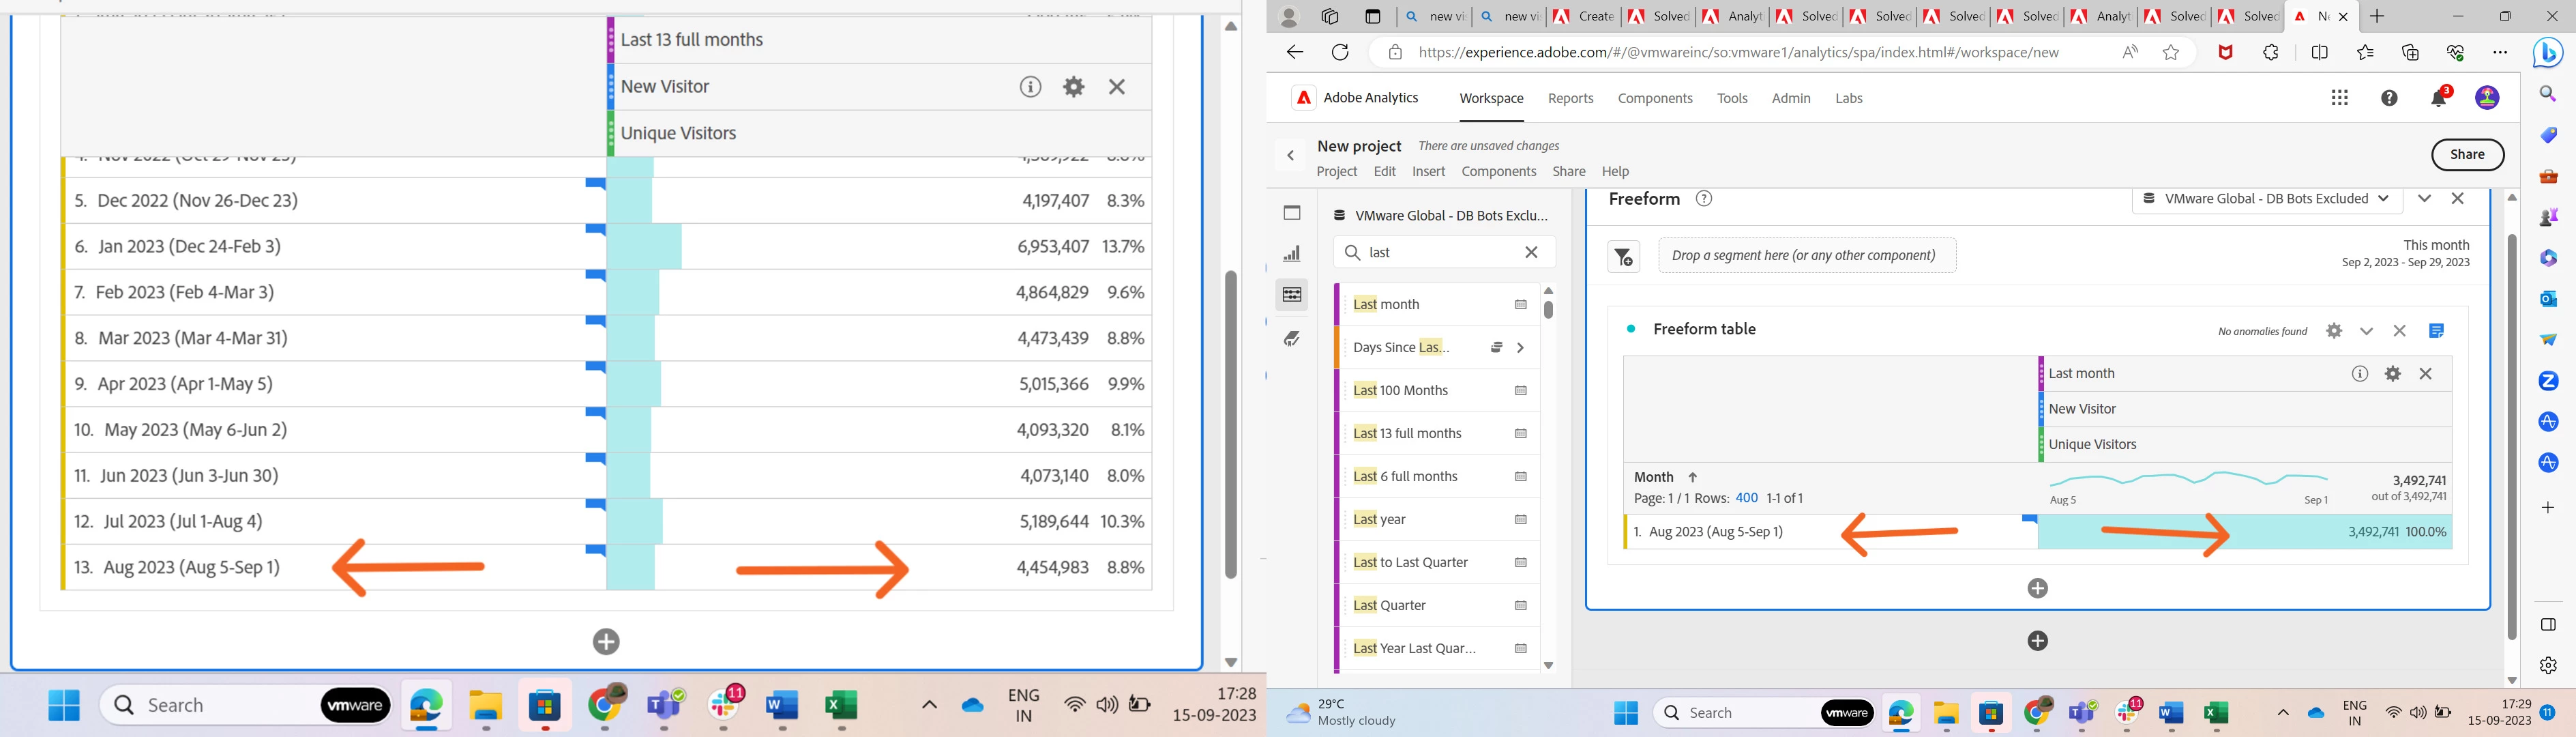Screen dimensions: 2576x737
Task: Click the Share button
Action: pos(2467,155)
